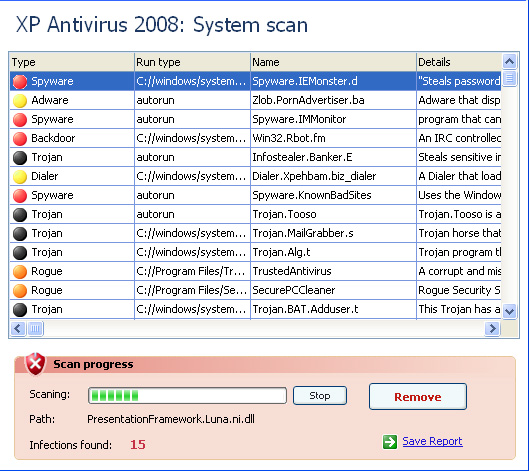This screenshot has height=471, width=529.
Task: Select the SecurePCCleaner entry
Action: point(333,290)
